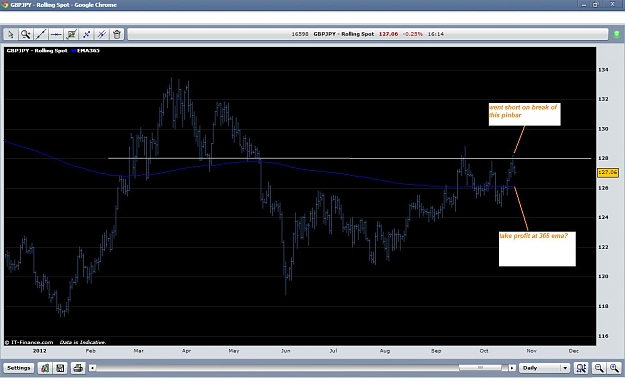Zoom in on the chart
The height and width of the screenshot is (391, 625).
pos(614,368)
